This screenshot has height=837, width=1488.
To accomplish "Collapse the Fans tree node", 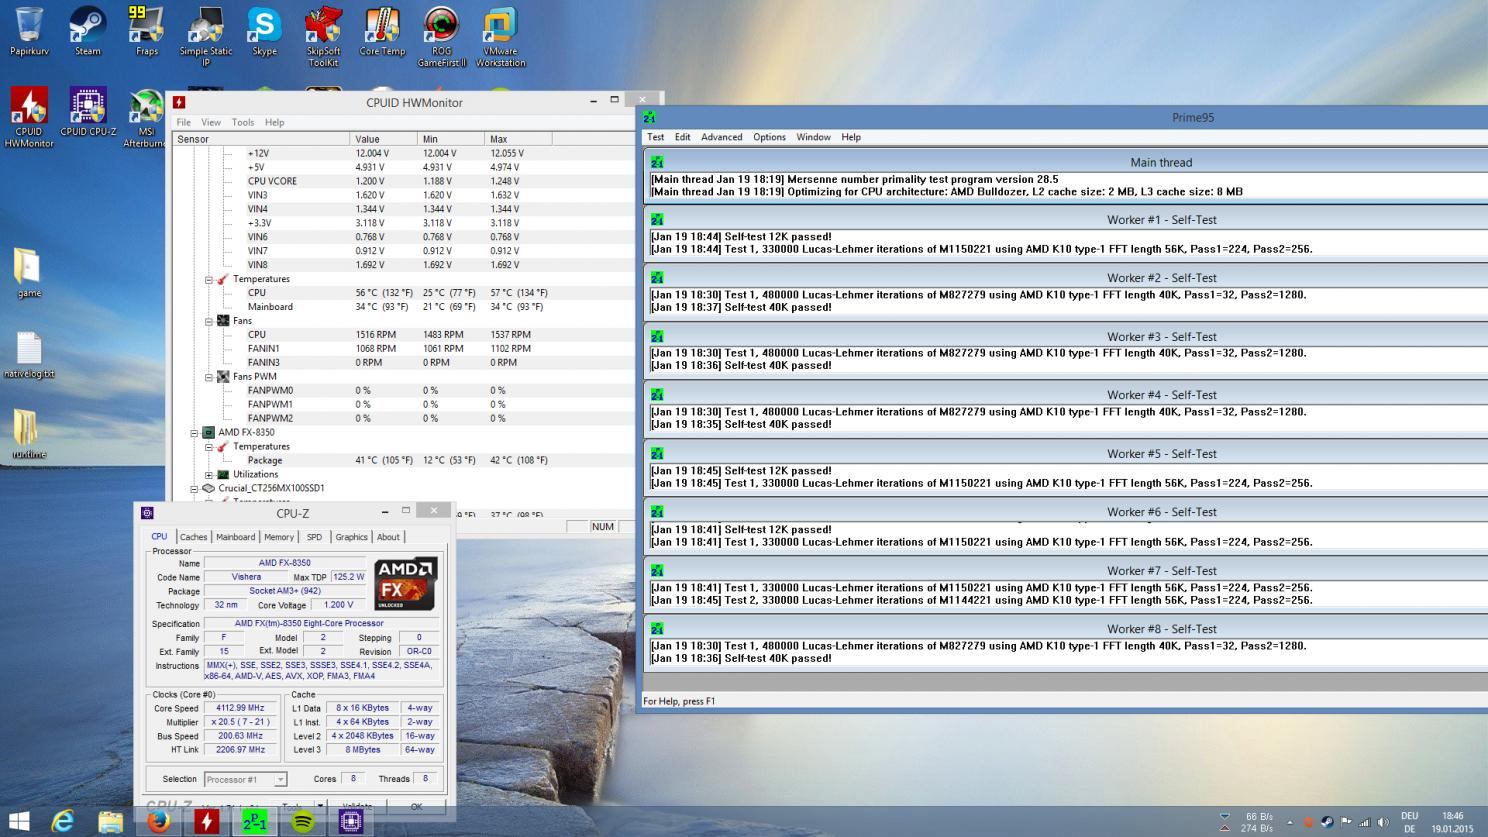I will 209,321.
